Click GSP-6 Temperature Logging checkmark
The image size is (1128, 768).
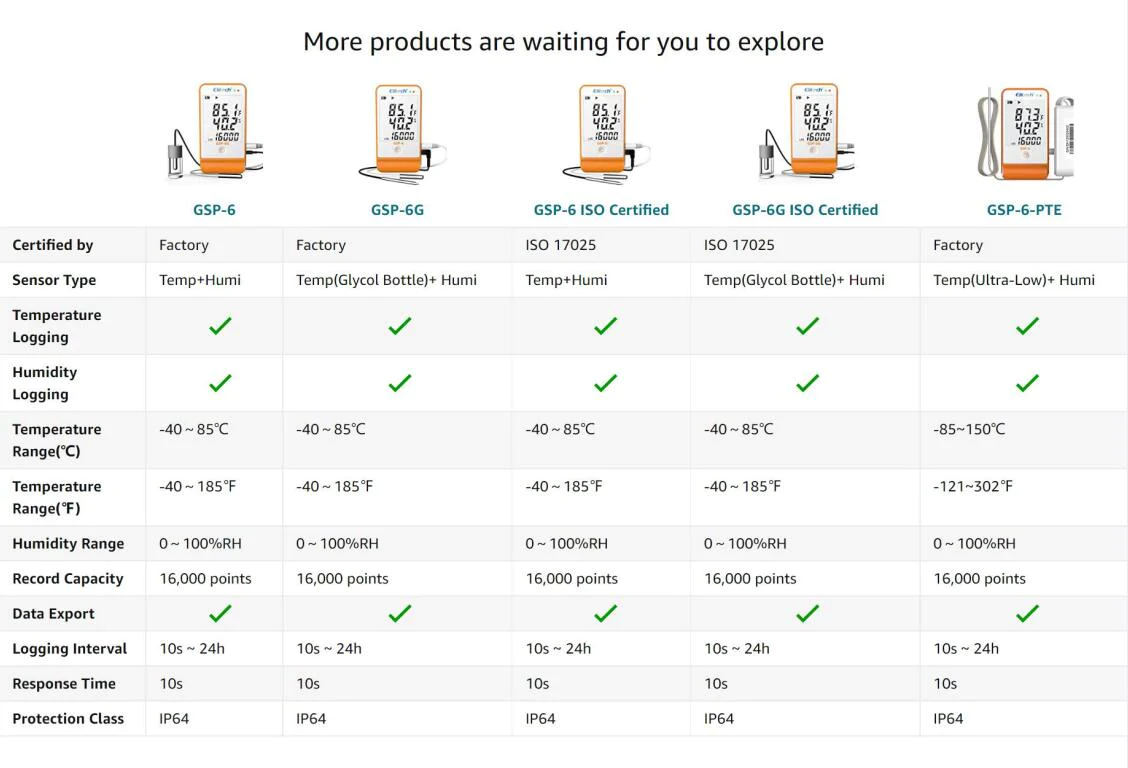(220, 326)
